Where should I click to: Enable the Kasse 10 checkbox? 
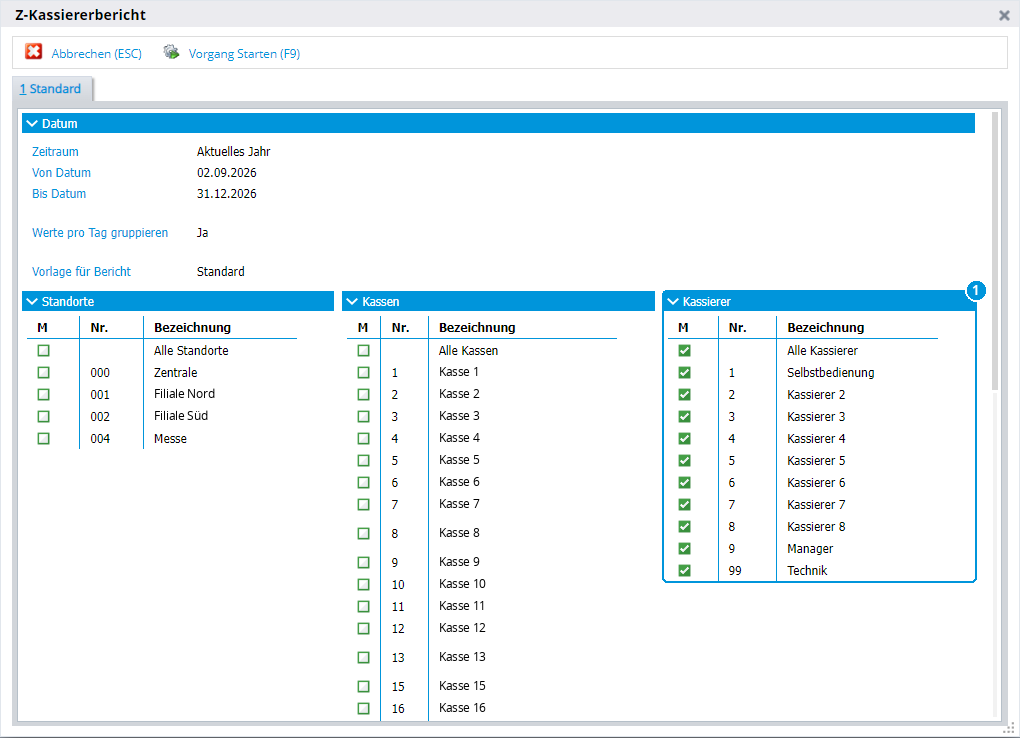(x=364, y=584)
